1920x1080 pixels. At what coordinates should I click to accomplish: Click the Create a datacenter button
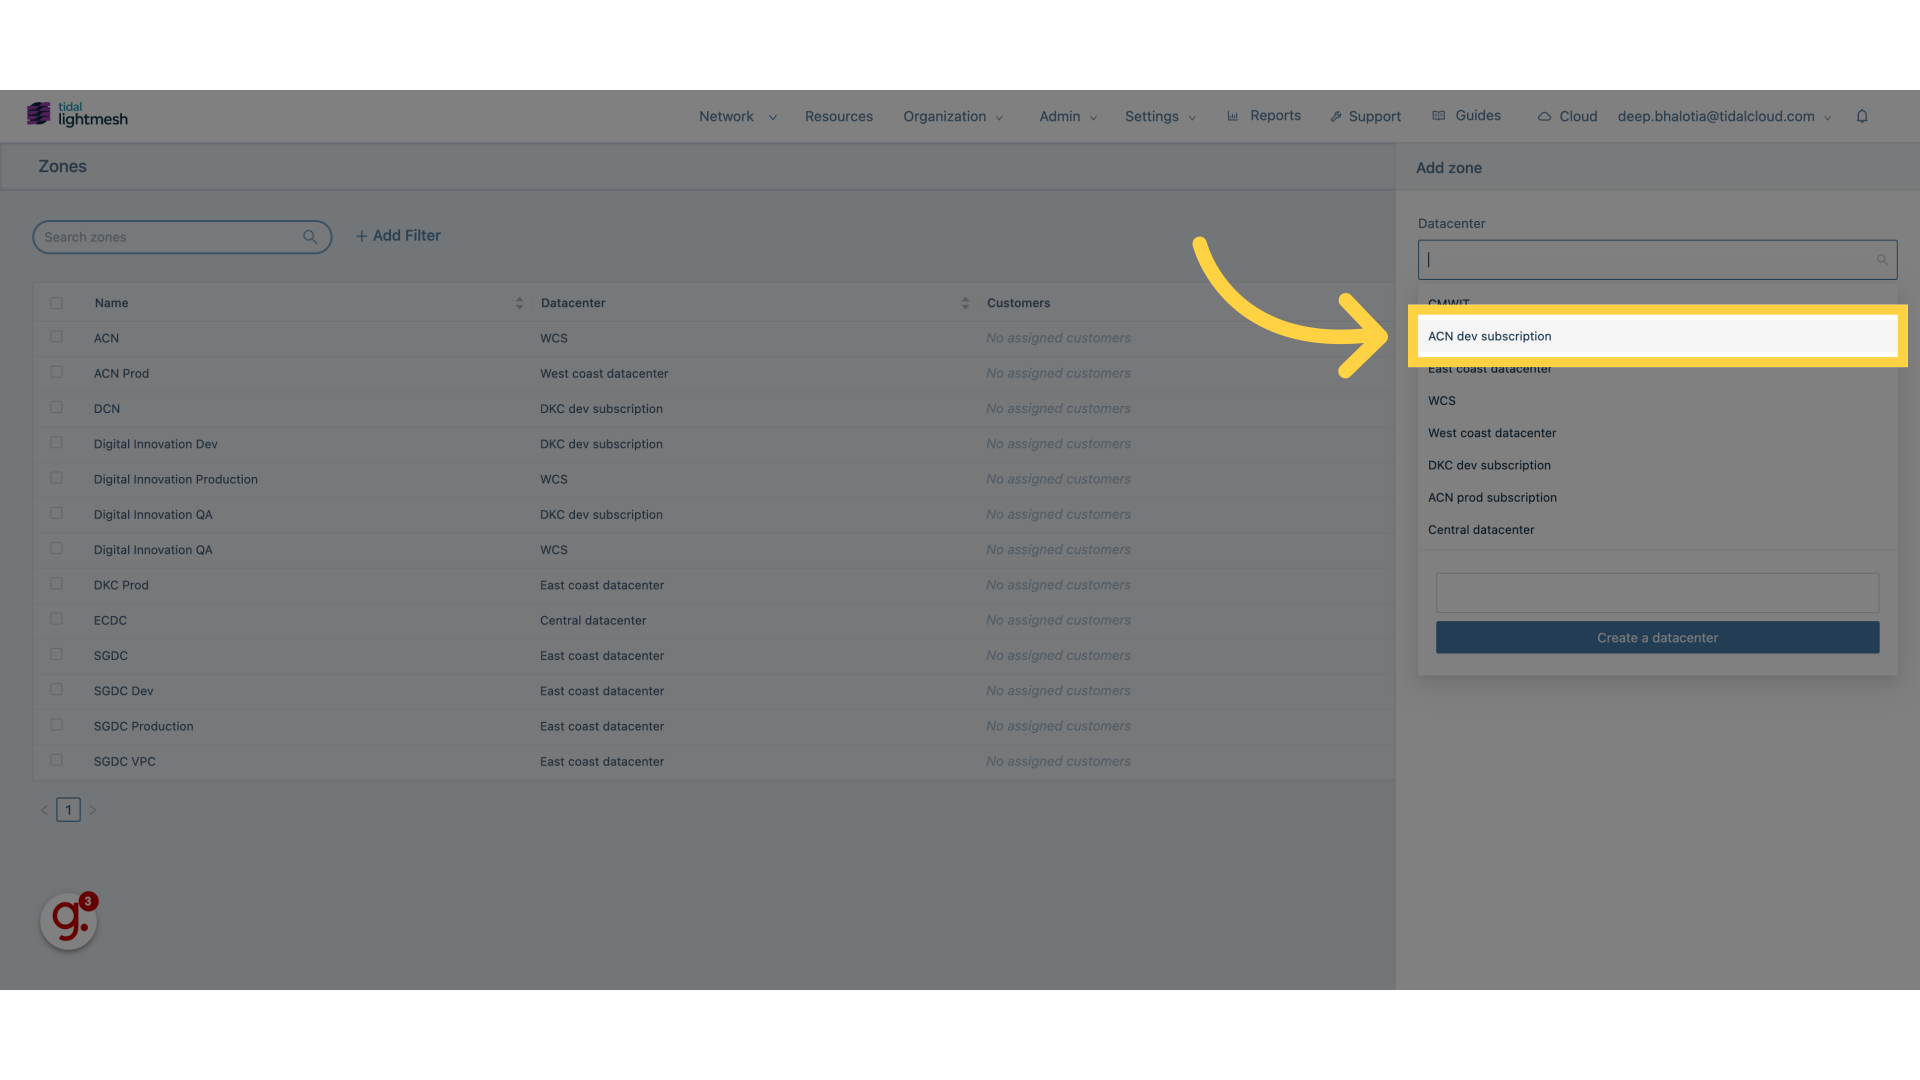pyautogui.click(x=1656, y=637)
